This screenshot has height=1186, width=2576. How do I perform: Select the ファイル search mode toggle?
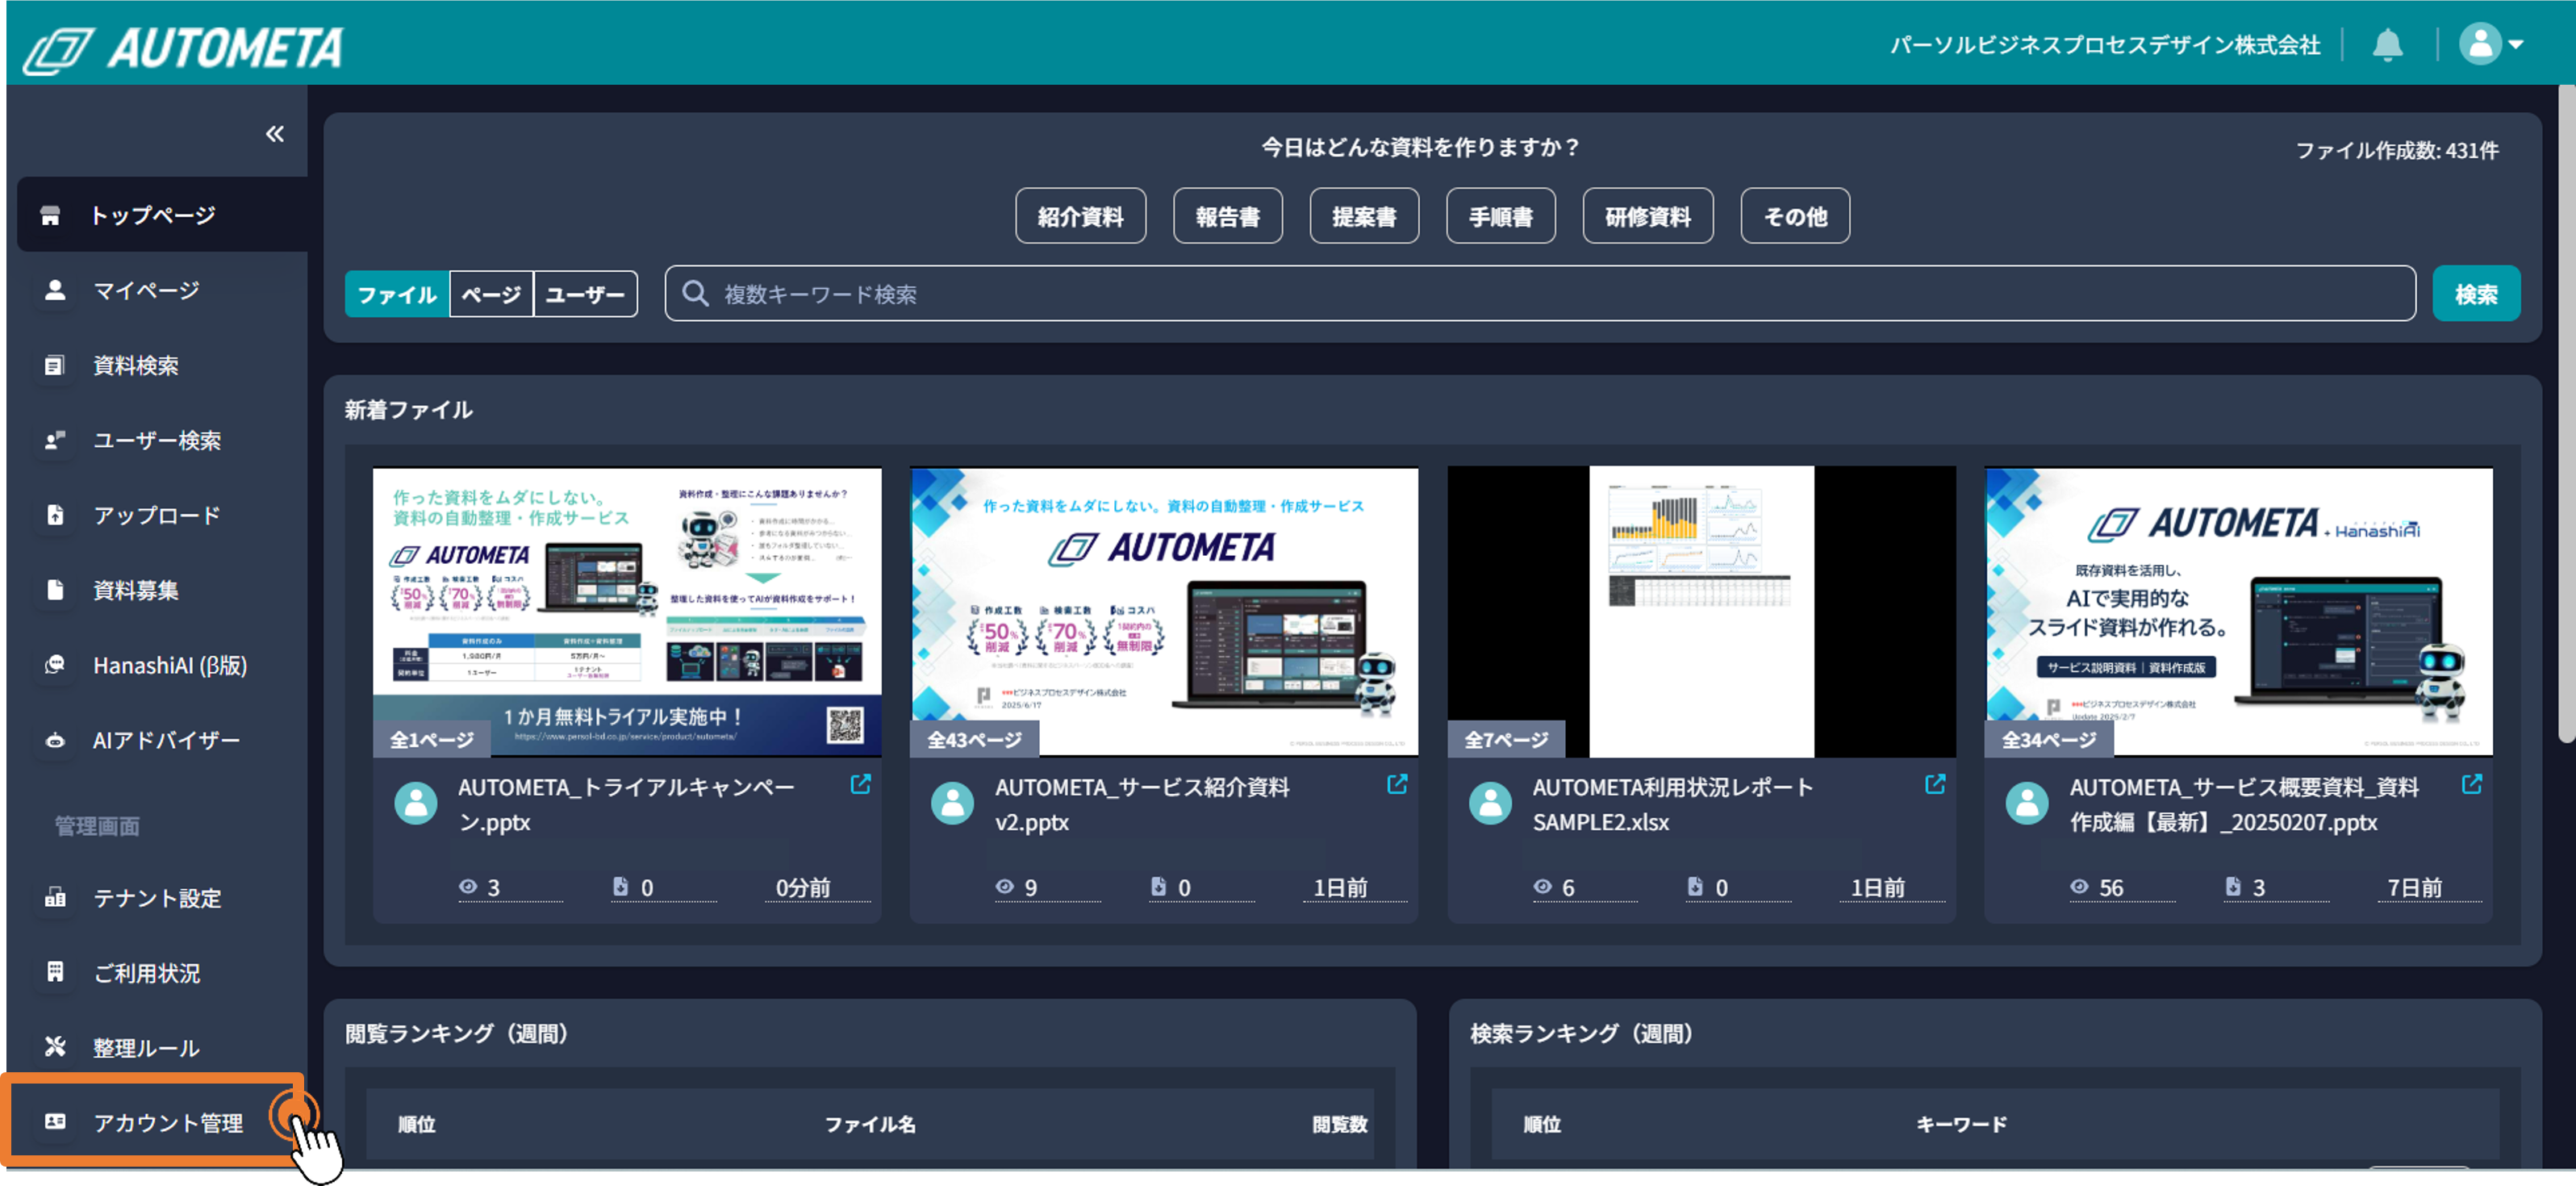click(397, 294)
